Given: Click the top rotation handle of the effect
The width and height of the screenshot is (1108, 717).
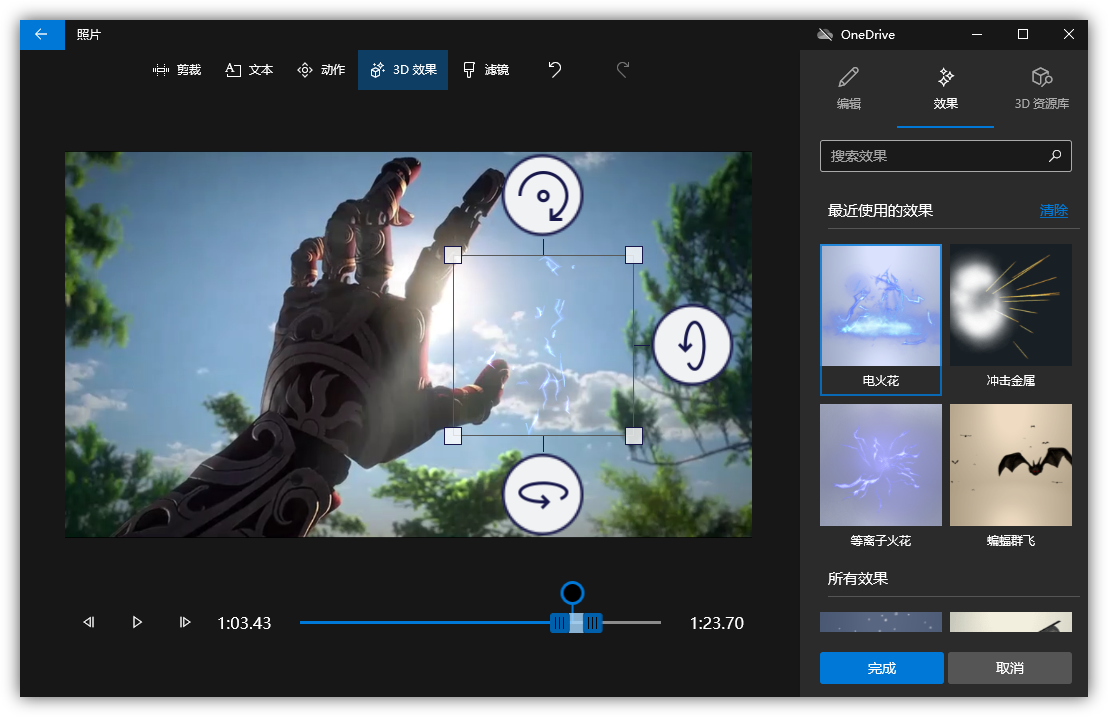Looking at the screenshot, I should point(543,196).
